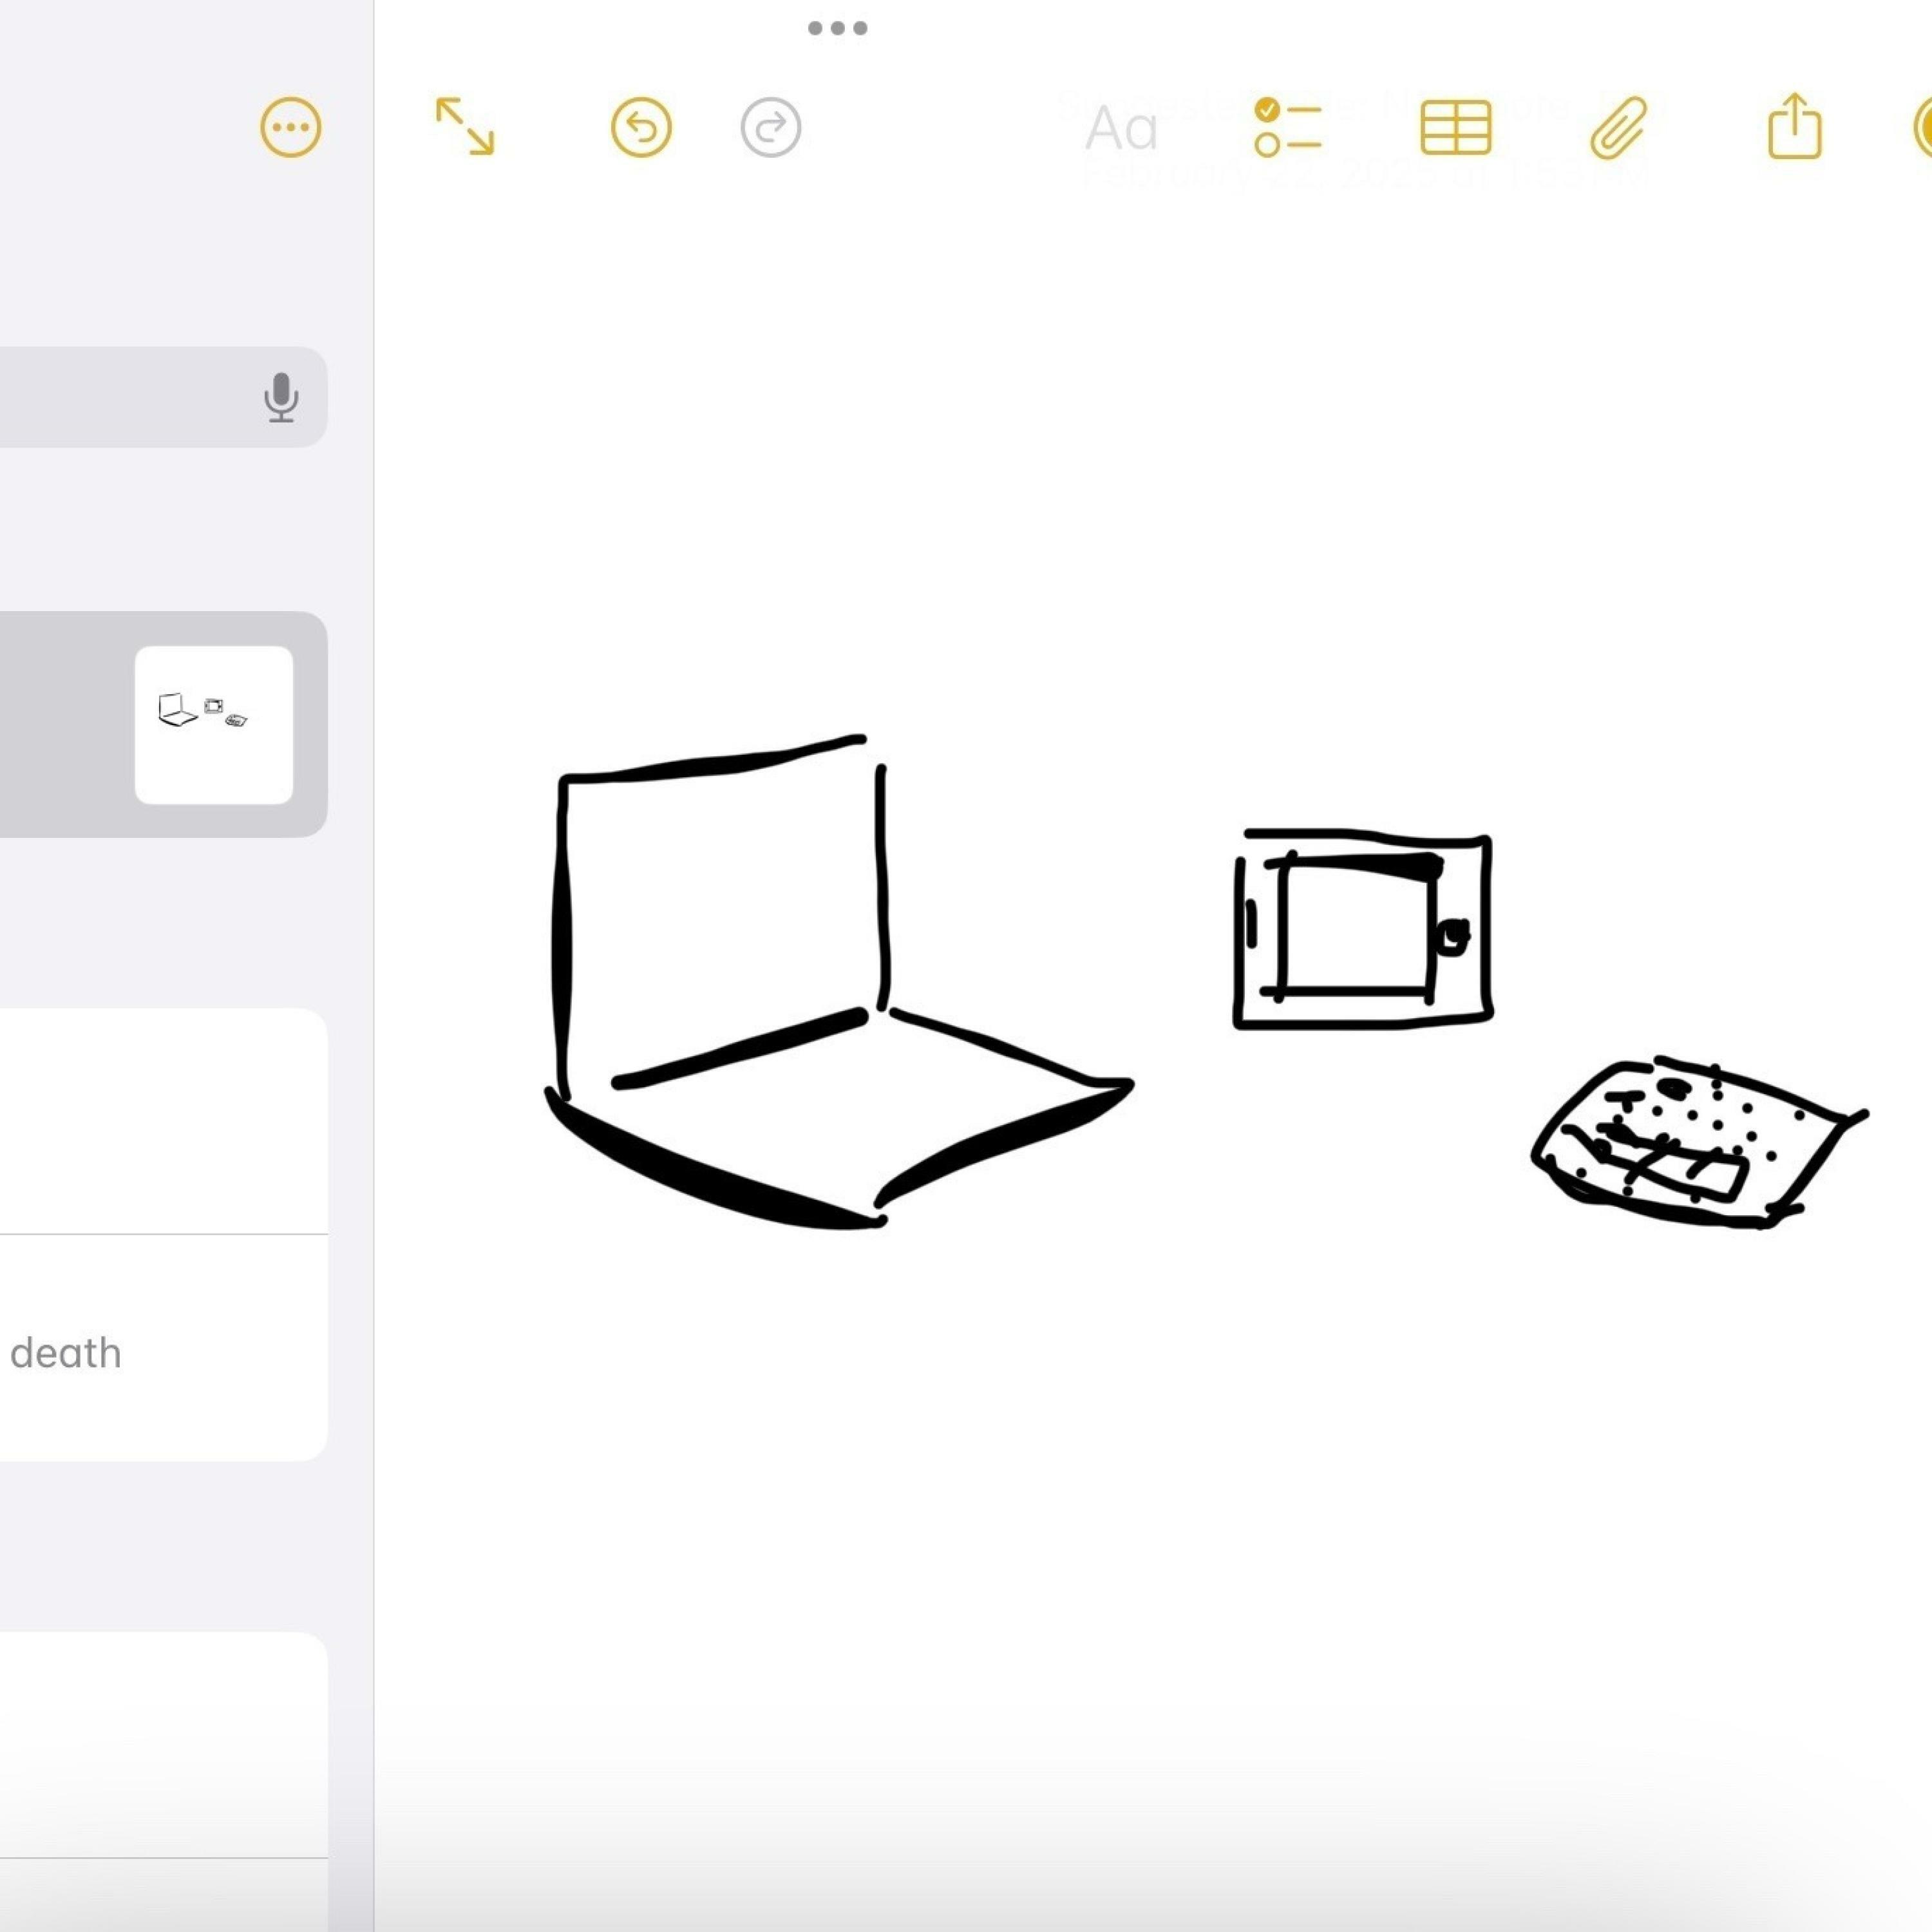Open the sidebar more options ellipsis button

pos(290,127)
